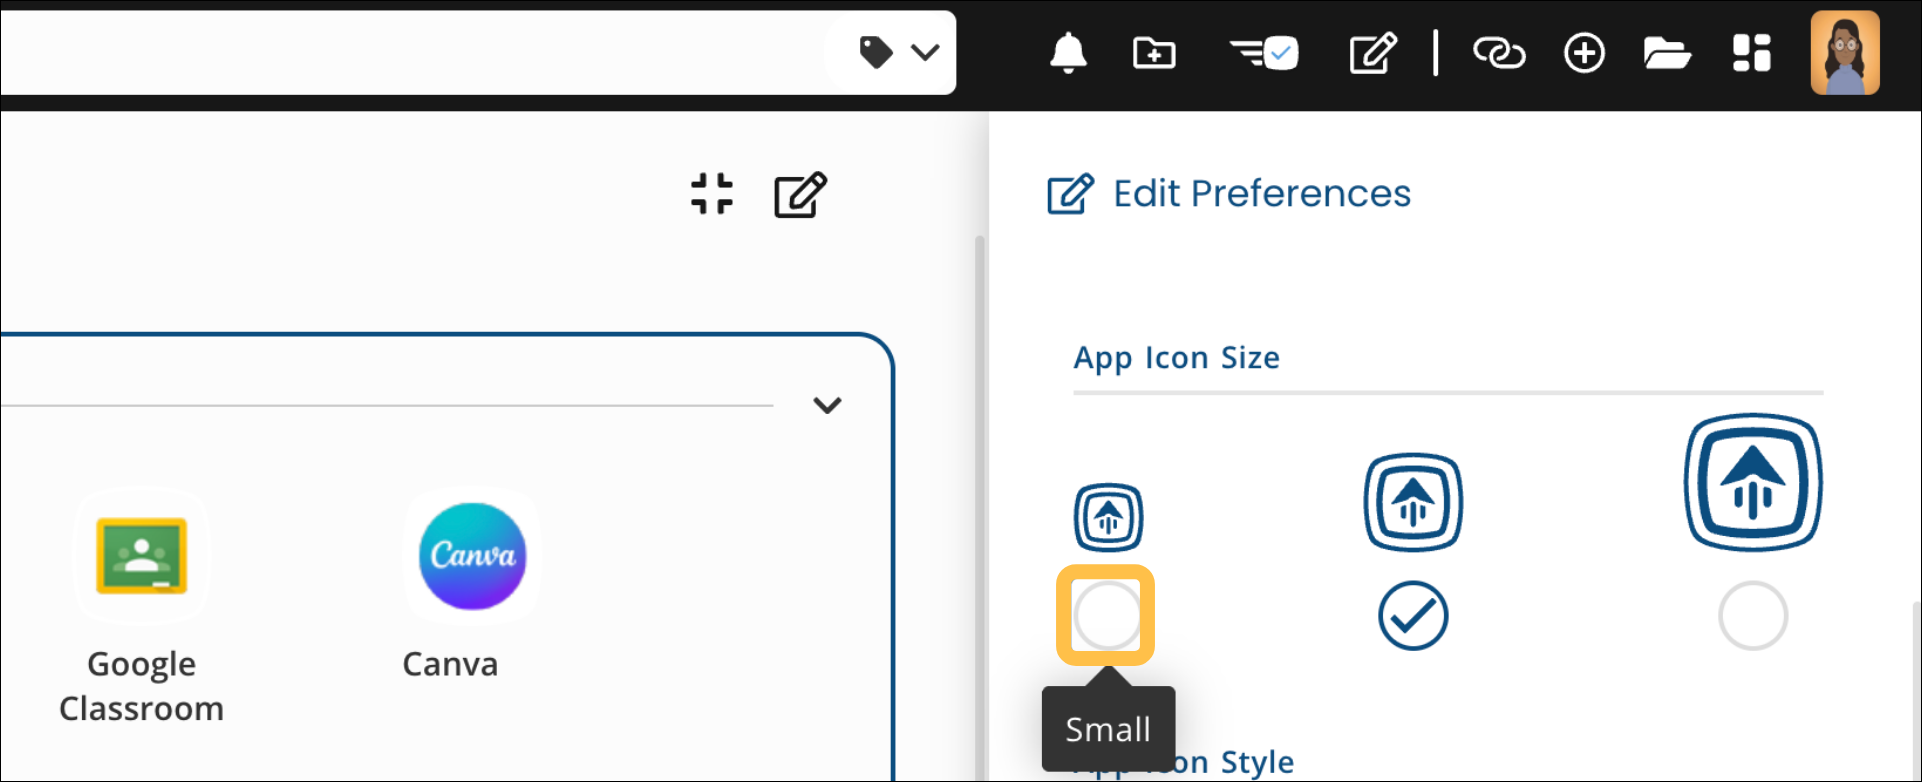Image resolution: width=1922 pixels, height=782 pixels.
Task: Select the Small app icon size
Action: [1107, 616]
